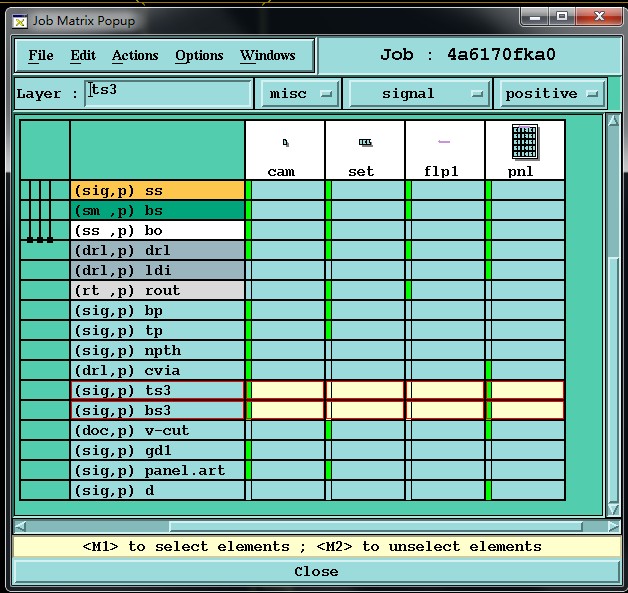Open the Windows menu
This screenshot has width=628, height=593.
coord(268,55)
